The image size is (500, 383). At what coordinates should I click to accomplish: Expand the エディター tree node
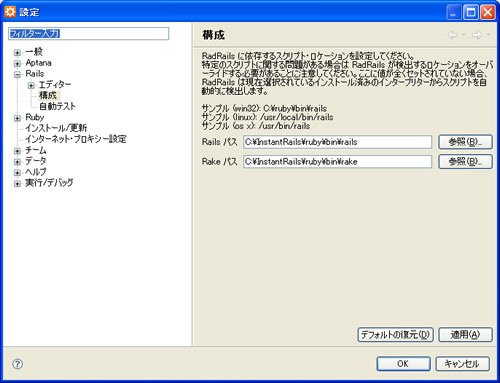click(31, 85)
